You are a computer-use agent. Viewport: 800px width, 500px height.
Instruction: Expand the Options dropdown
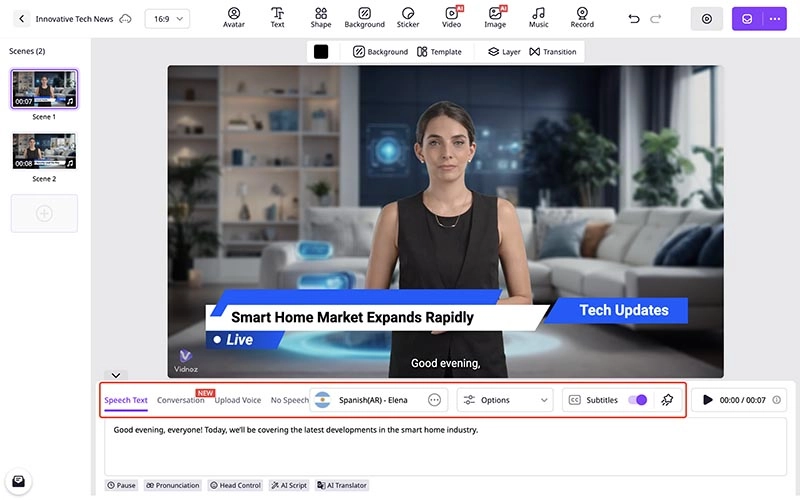pos(505,400)
